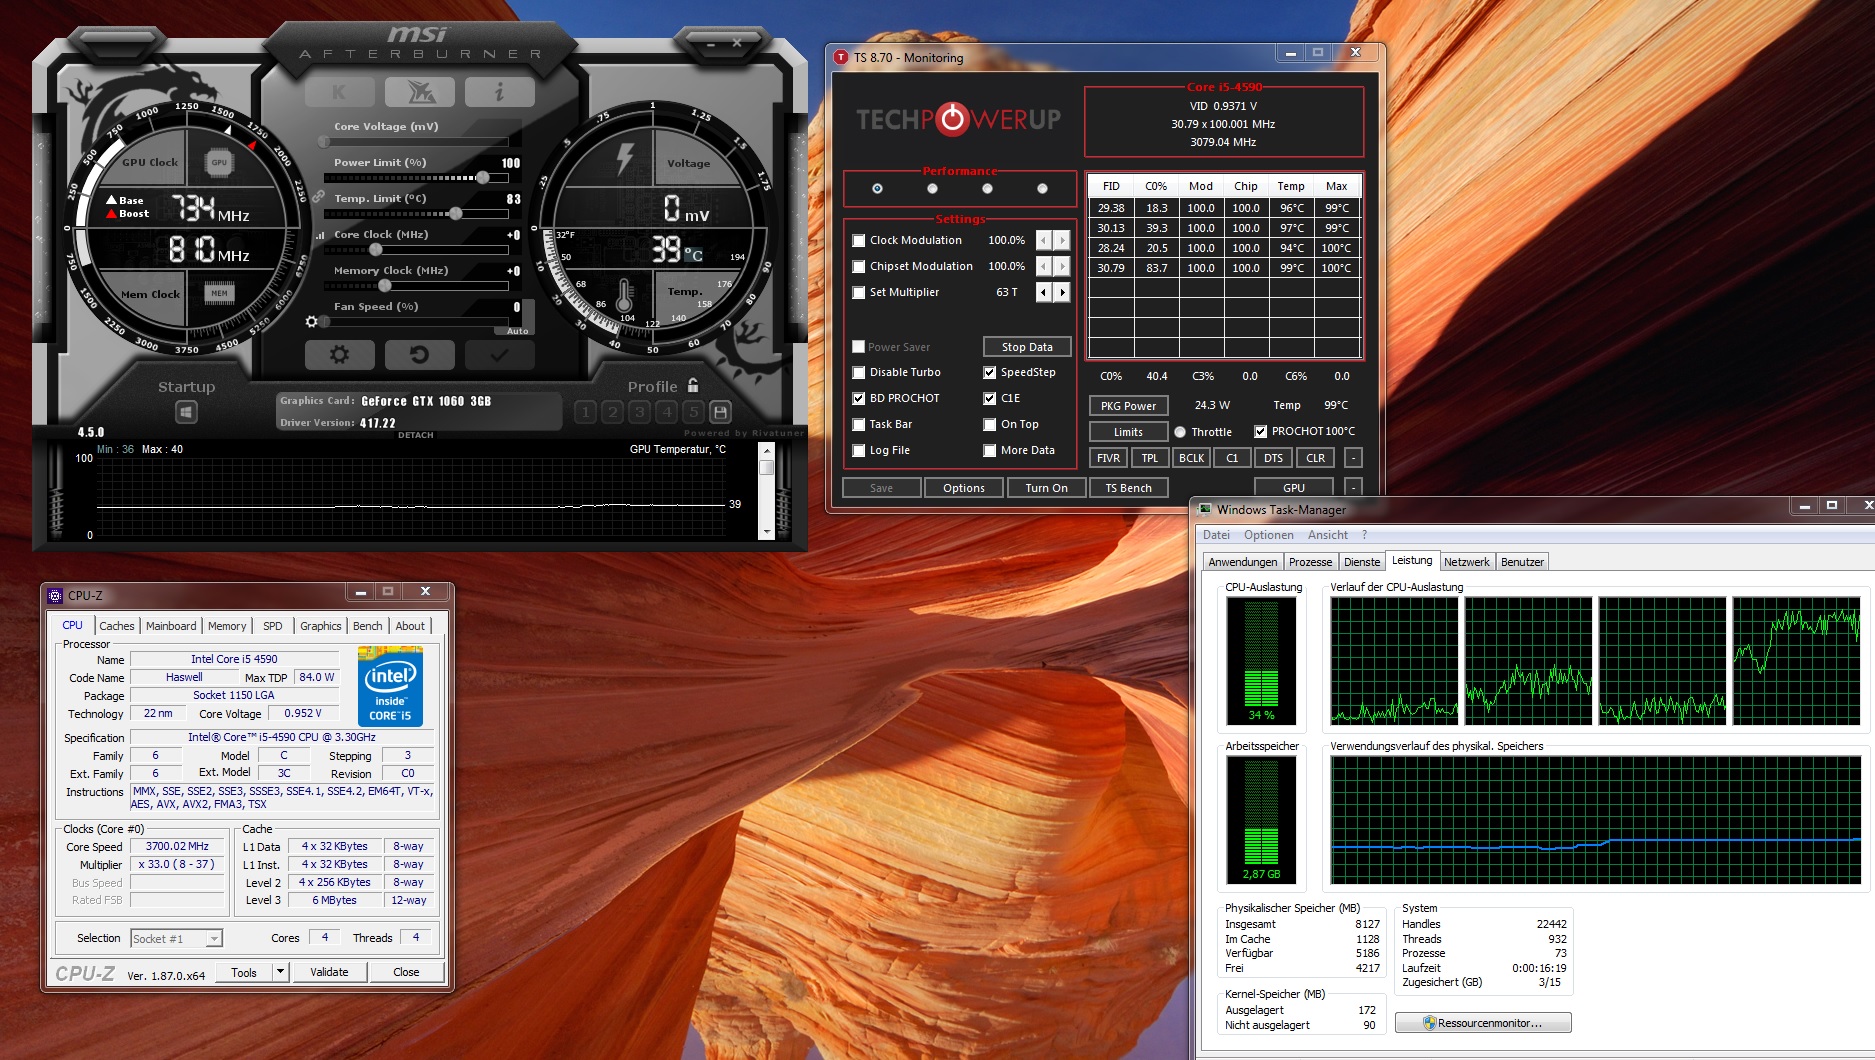Click the ThrottleStop red title bar icon
Screen dimensions: 1875x1060
click(x=841, y=57)
